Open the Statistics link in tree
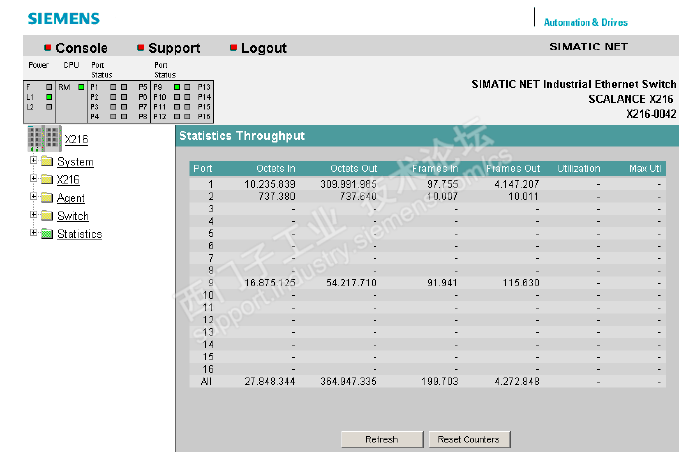 80,234
